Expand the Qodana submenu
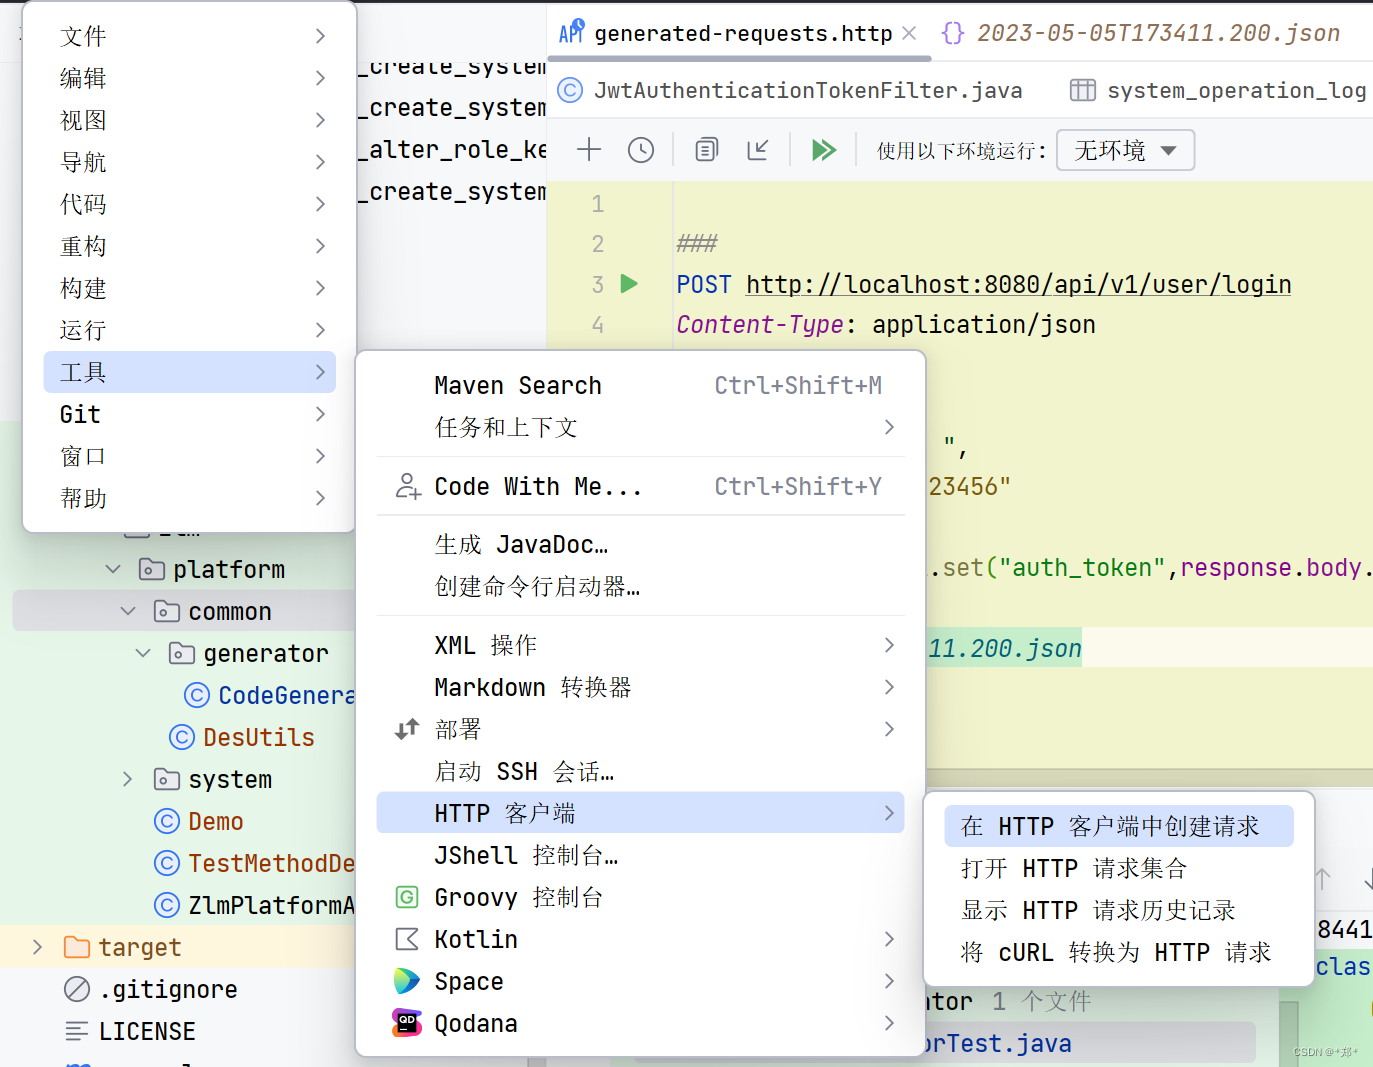 click(640, 1023)
